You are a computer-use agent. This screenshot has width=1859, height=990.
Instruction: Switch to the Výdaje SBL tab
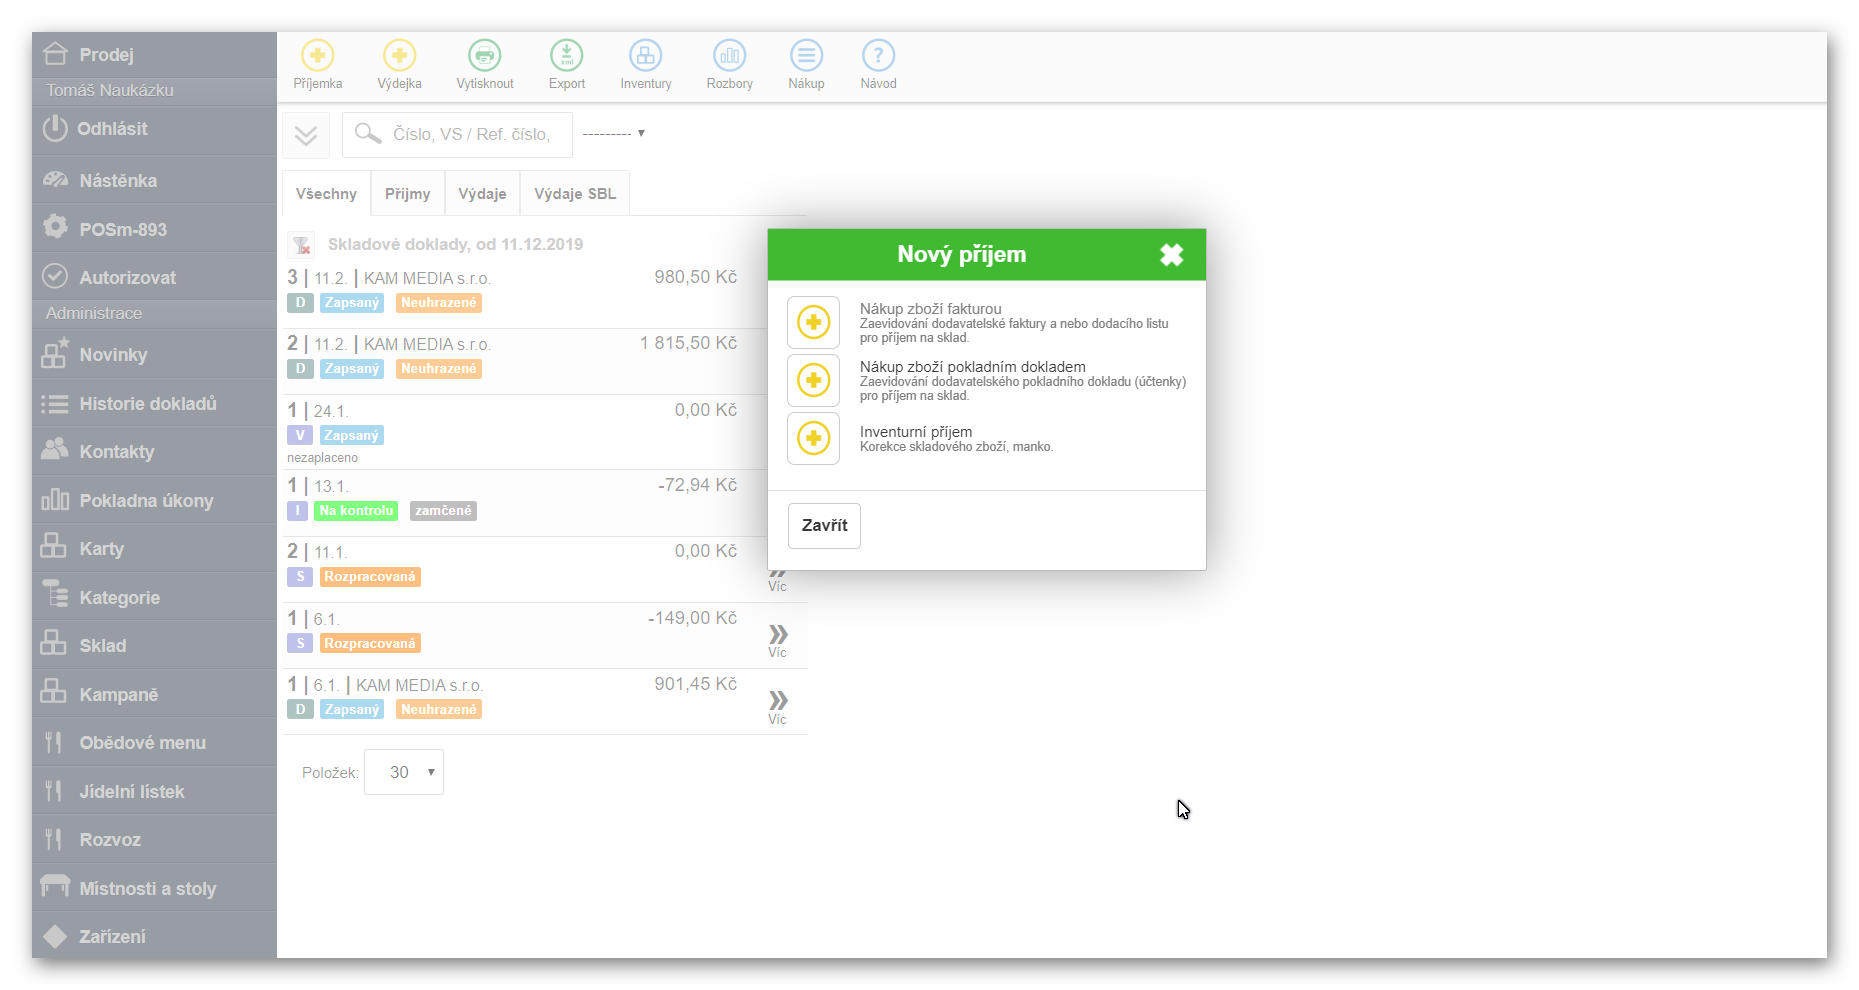(x=575, y=194)
